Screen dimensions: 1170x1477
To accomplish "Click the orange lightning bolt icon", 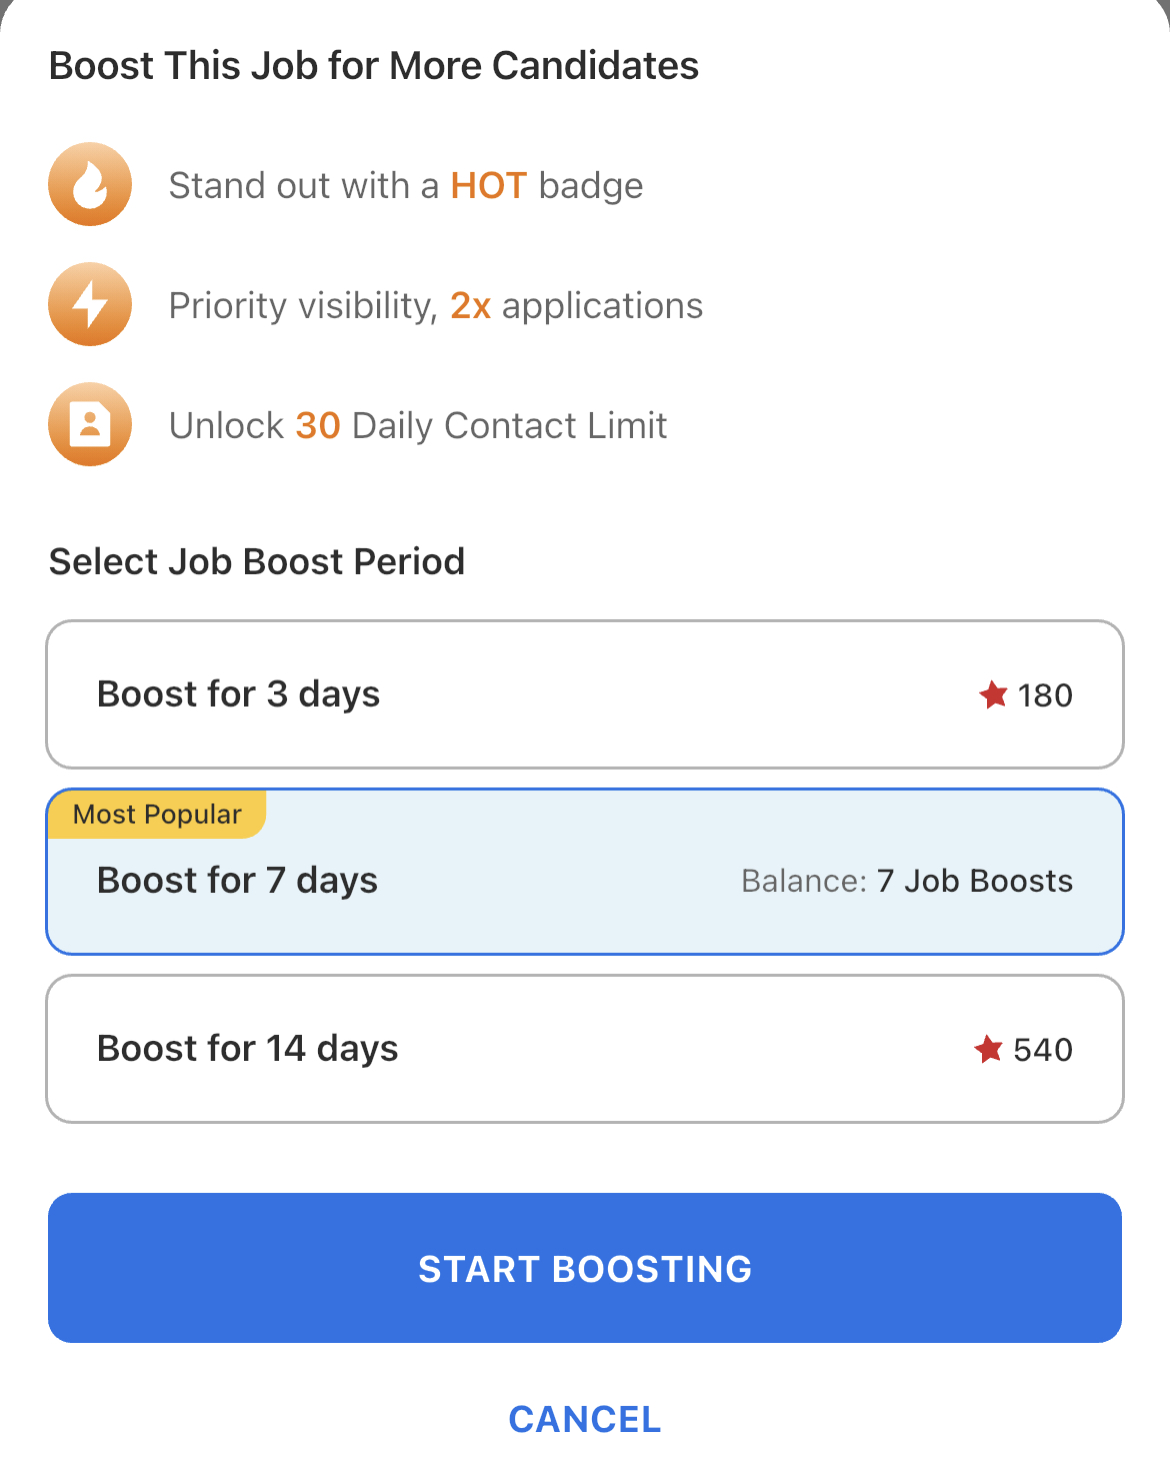I will [90, 305].
